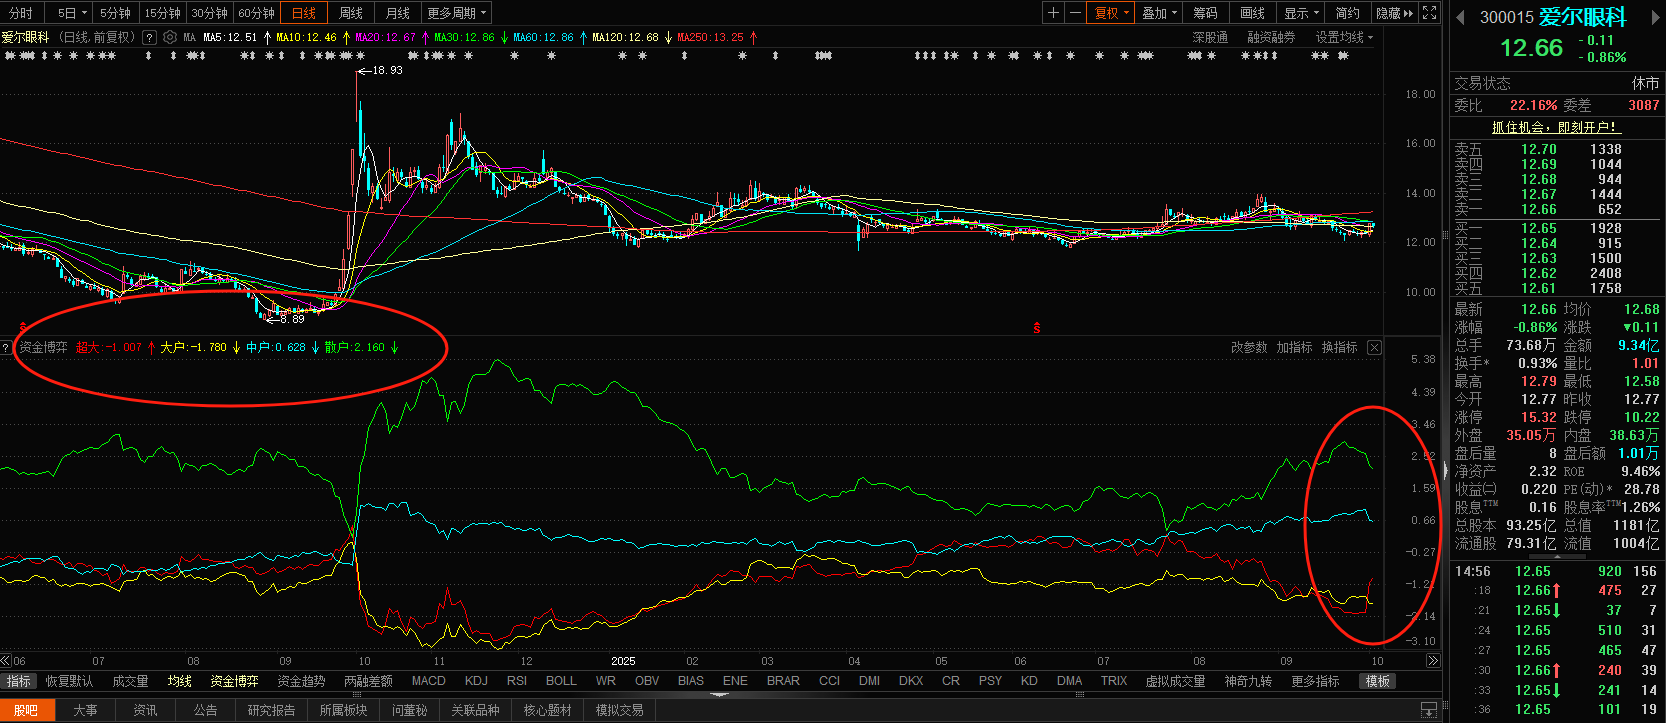Screen dimensions: 1666x723
Task: Click the zoom in plus icon
Action: (1053, 13)
